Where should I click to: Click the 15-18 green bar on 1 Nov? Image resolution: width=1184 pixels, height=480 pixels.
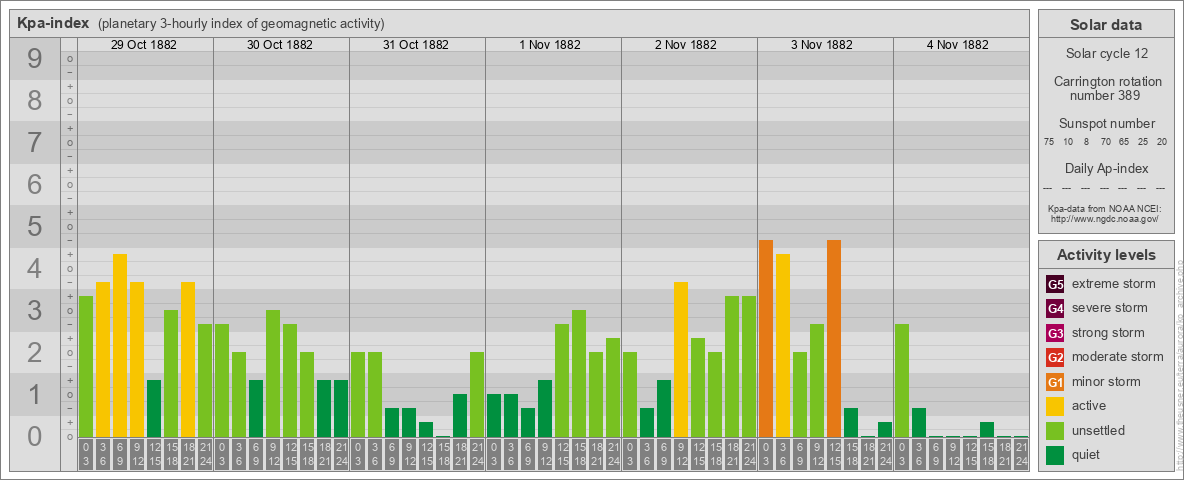coord(579,374)
